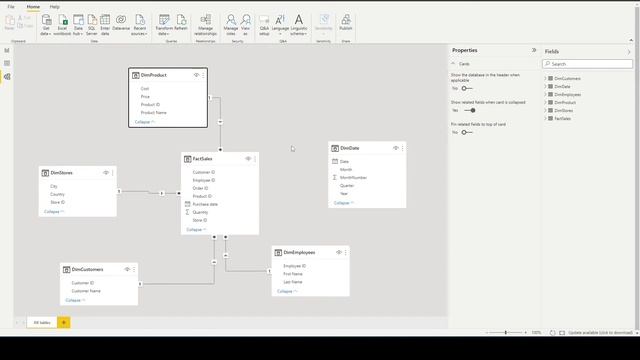
Task: Expand FactSales in the Fields pane
Action: 545,118
